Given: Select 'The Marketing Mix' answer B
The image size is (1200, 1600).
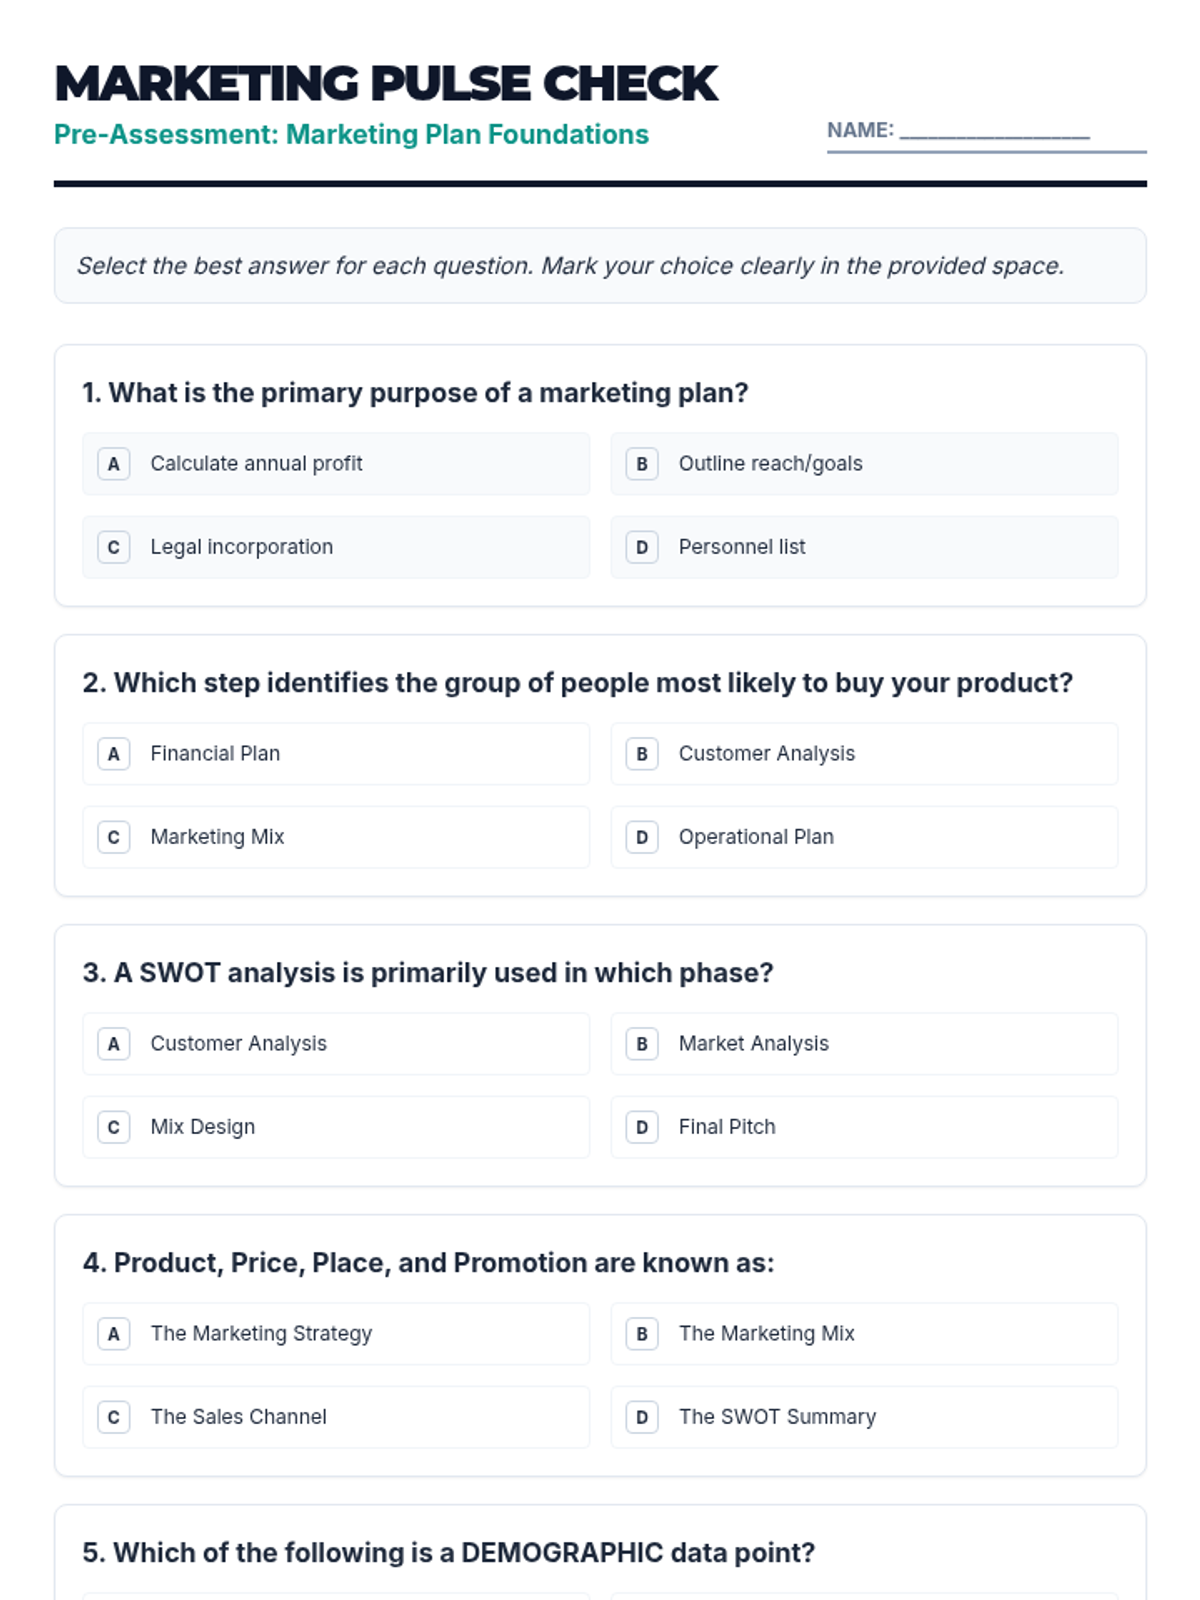Looking at the screenshot, I should (864, 1334).
